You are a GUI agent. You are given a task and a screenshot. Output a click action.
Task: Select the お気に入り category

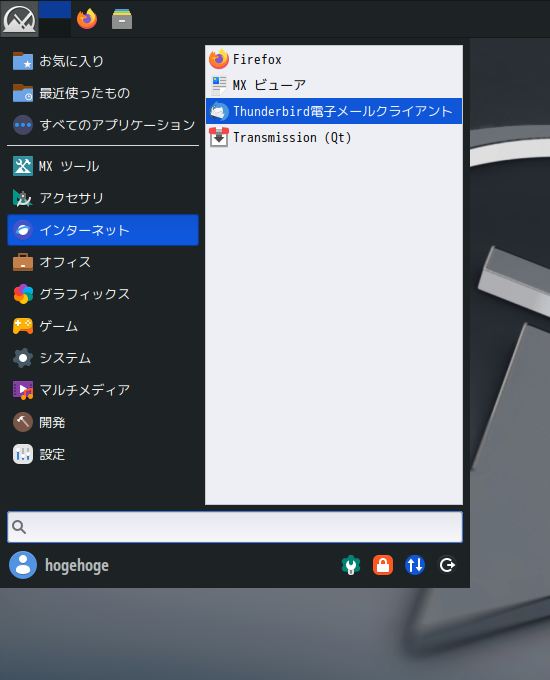point(103,61)
